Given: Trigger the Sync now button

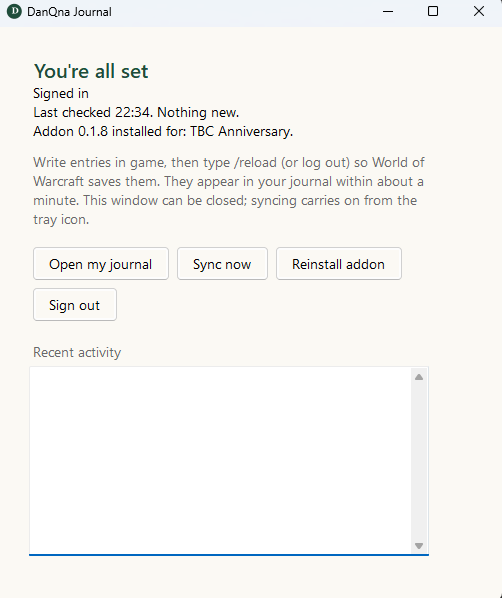Looking at the screenshot, I should [222, 264].
